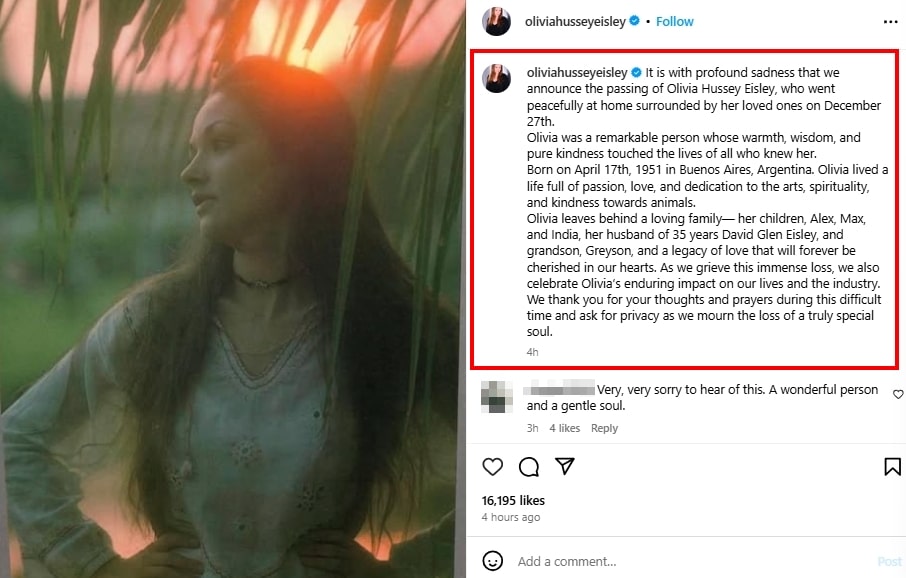
Task: Share the post via paper plane icon
Action: (x=565, y=466)
